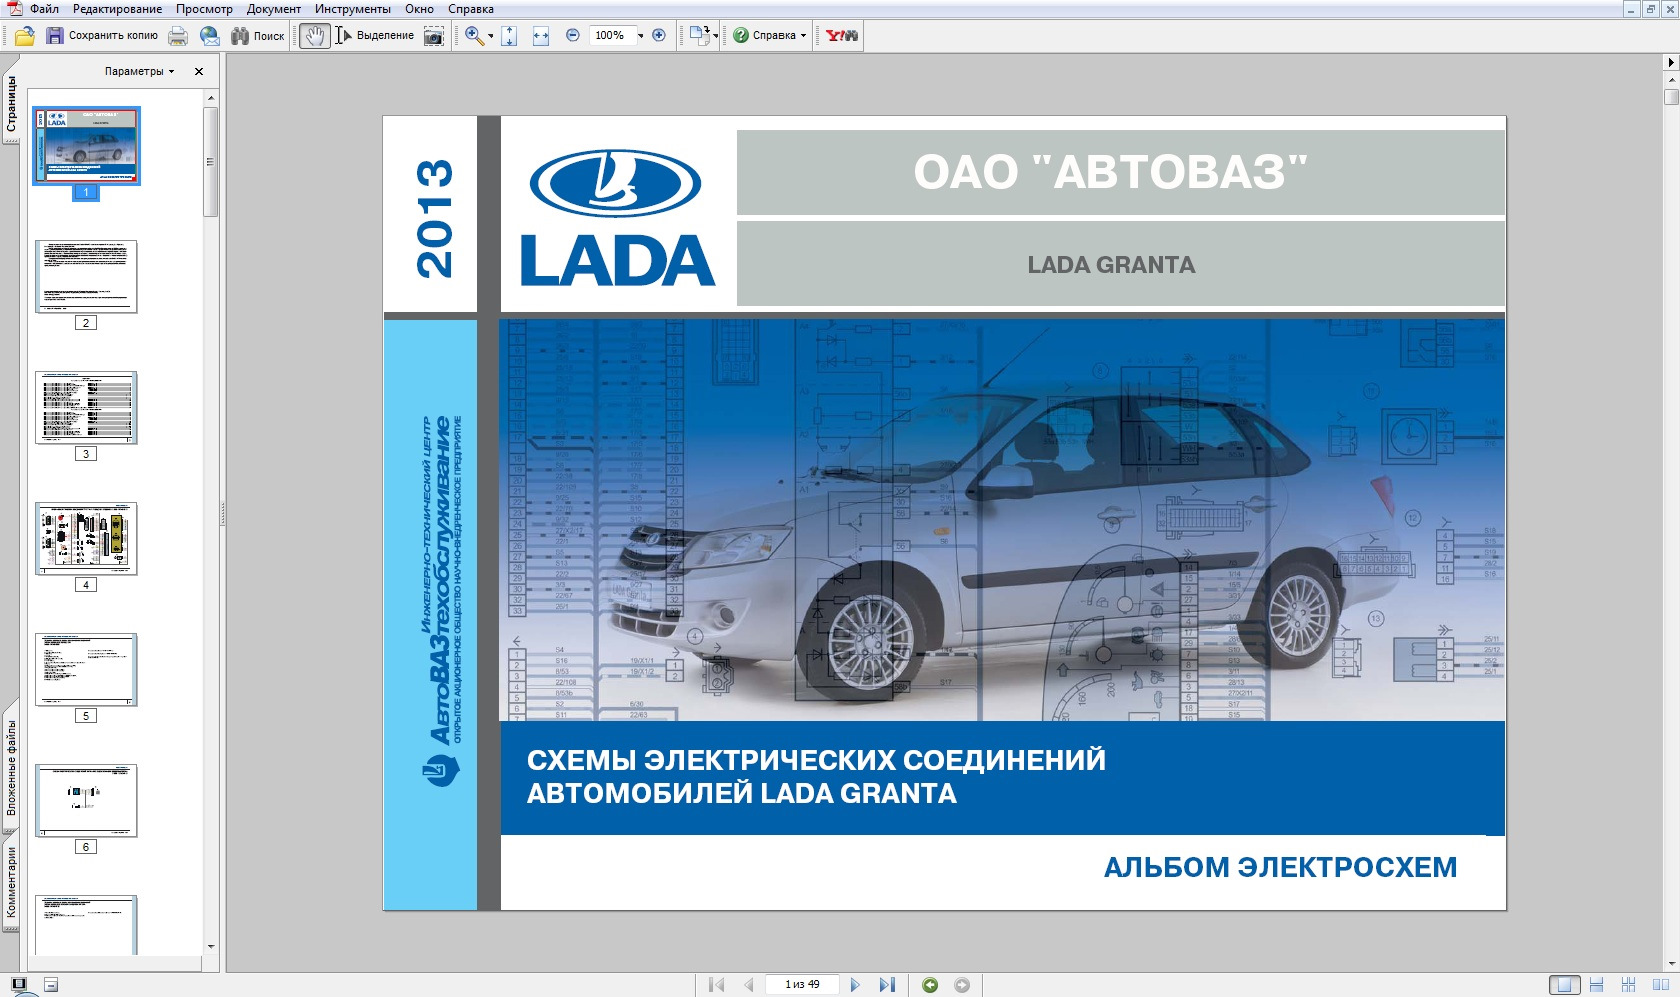Viewport: 1680px width, 997px height.
Task: Go to previous page arrow
Action: (x=748, y=985)
